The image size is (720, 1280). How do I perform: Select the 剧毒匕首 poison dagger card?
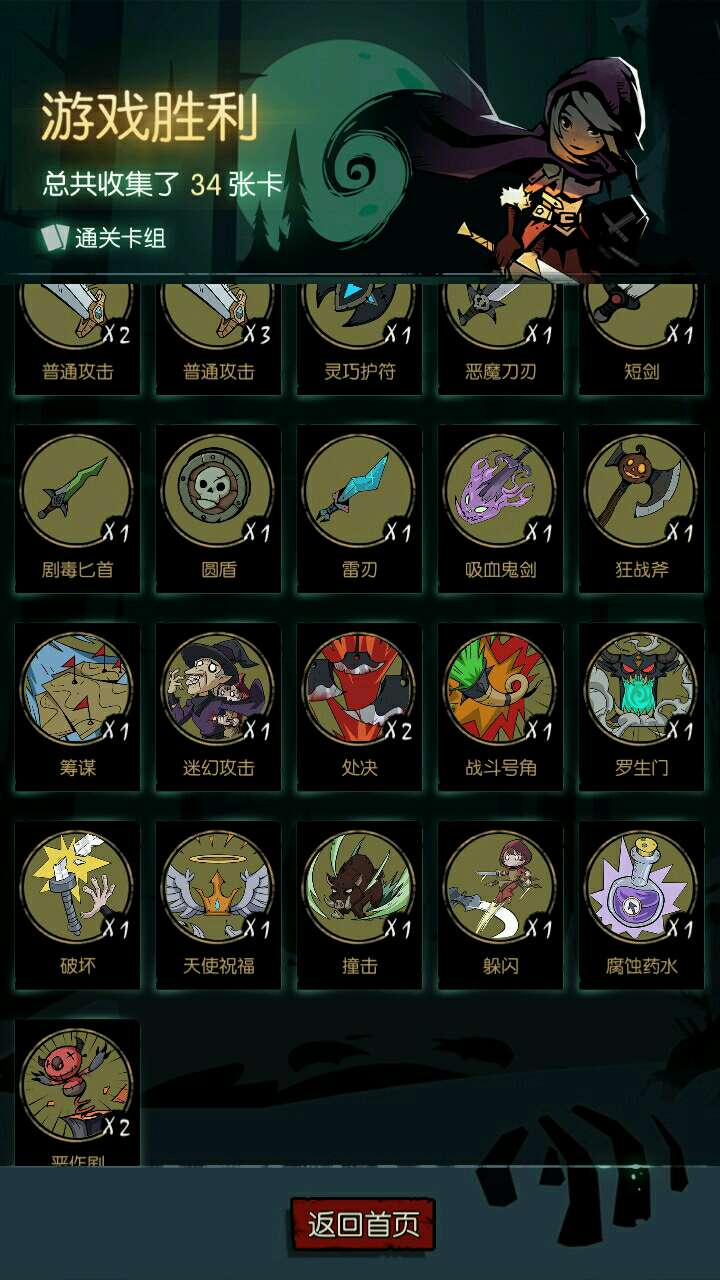coord(78,510)
